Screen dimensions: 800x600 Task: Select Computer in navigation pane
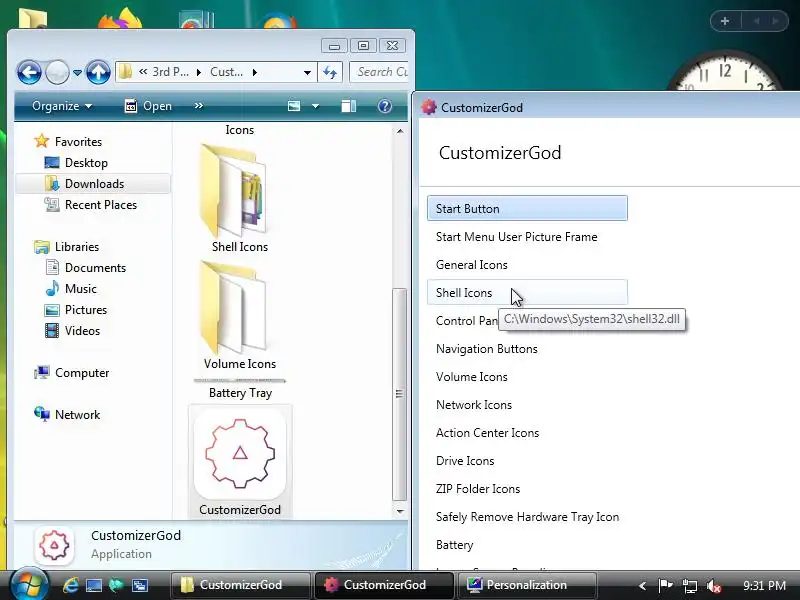pos(72,373)
